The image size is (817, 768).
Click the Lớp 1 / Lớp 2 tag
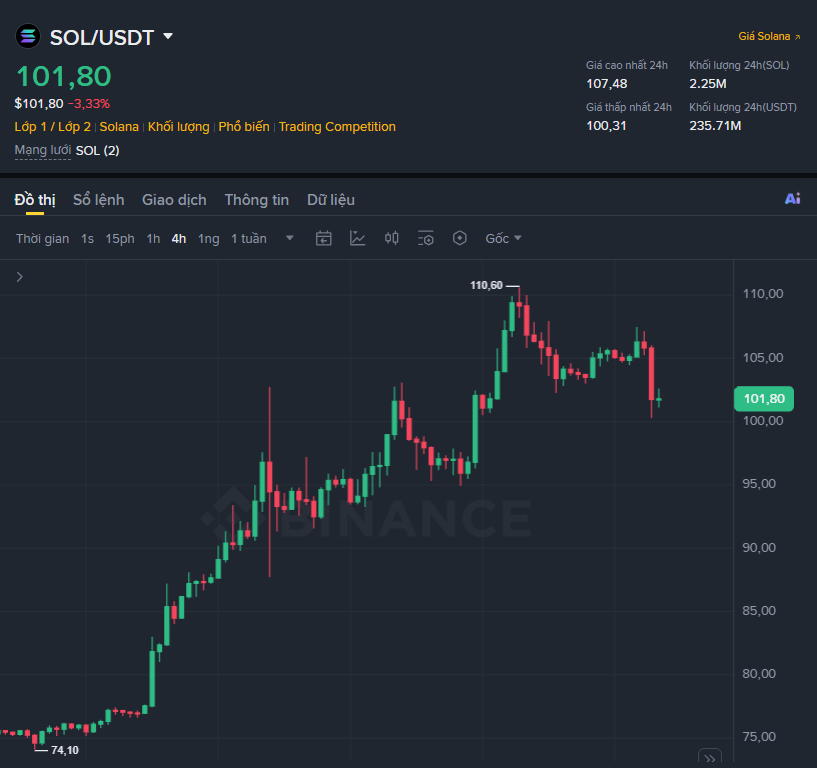pos(53,127)
